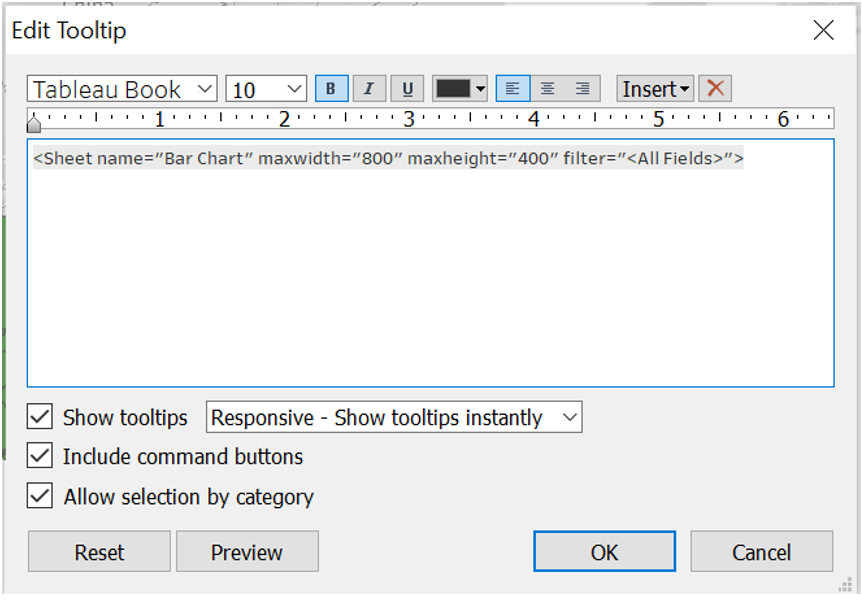Toggle Italic text formatting

(x=368, y=89)
